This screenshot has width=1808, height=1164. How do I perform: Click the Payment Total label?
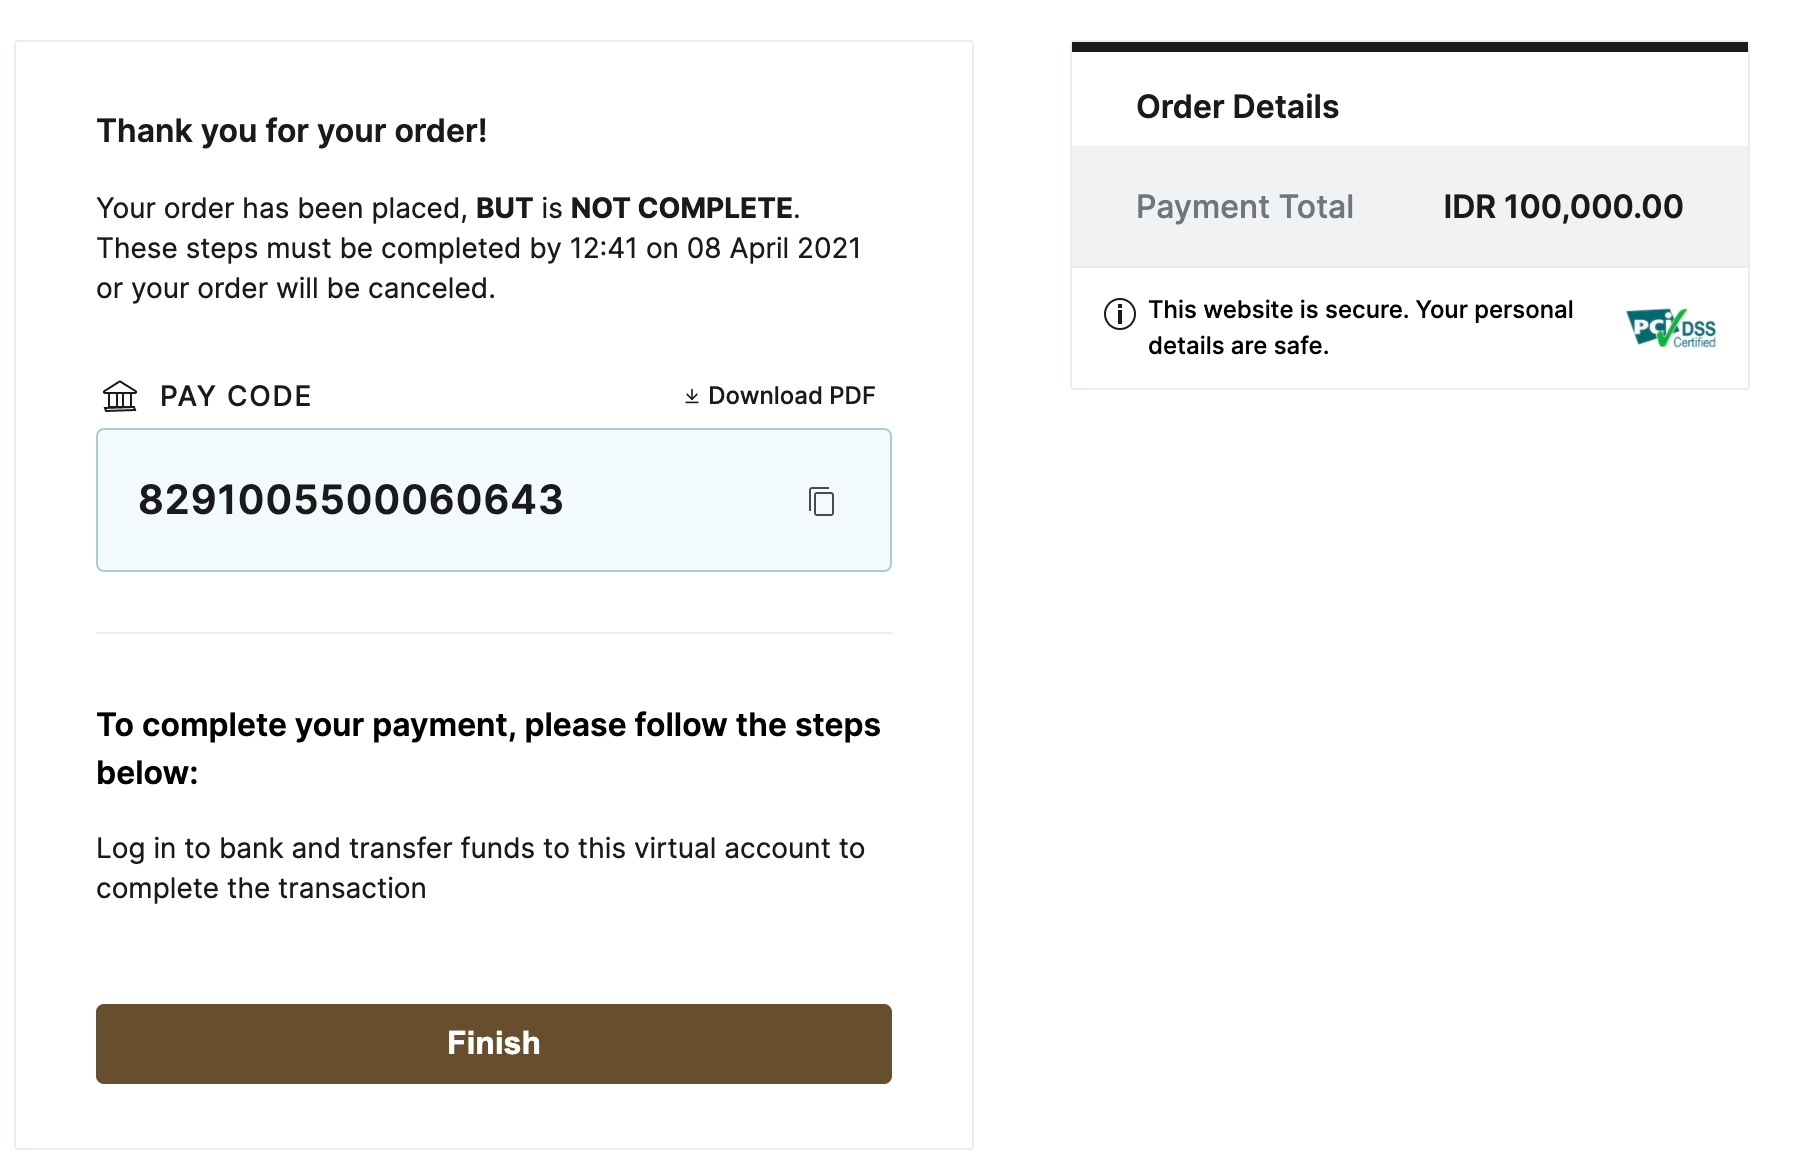[1244, 207]
